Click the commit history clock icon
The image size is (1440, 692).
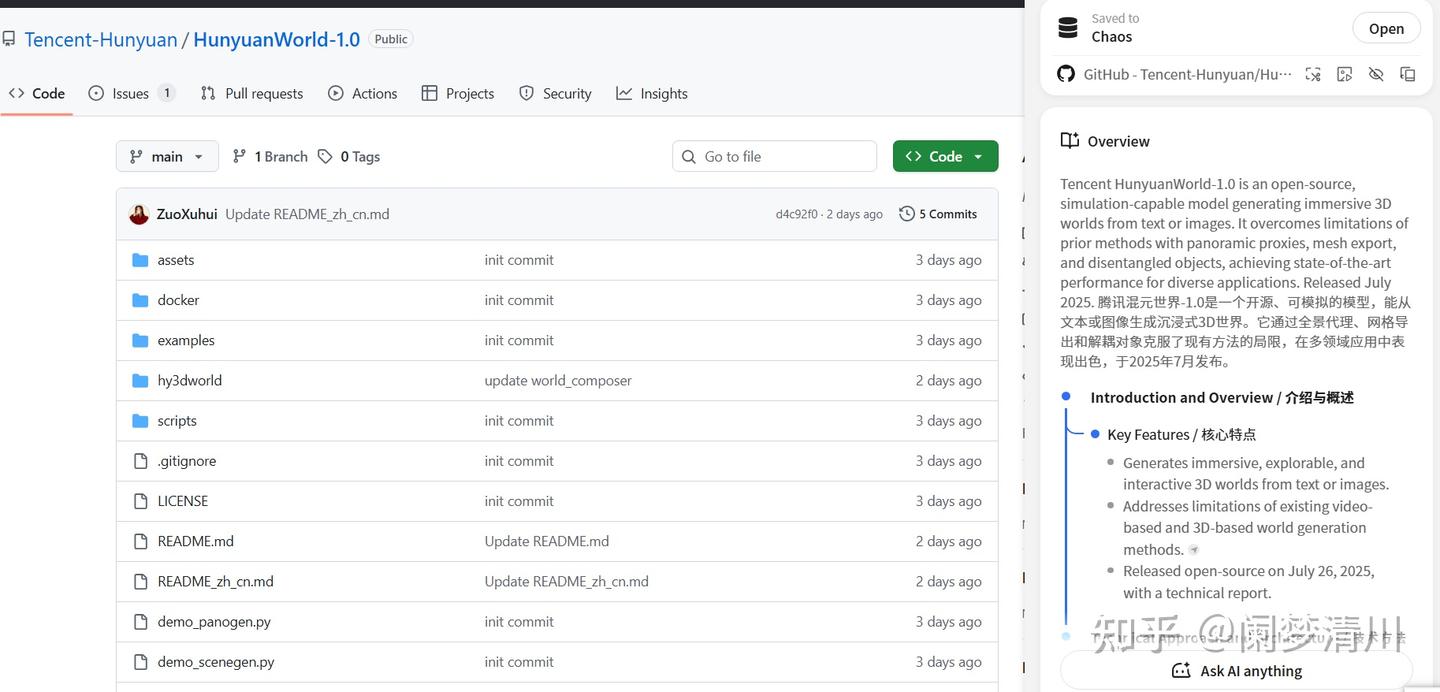pos(907,214)
